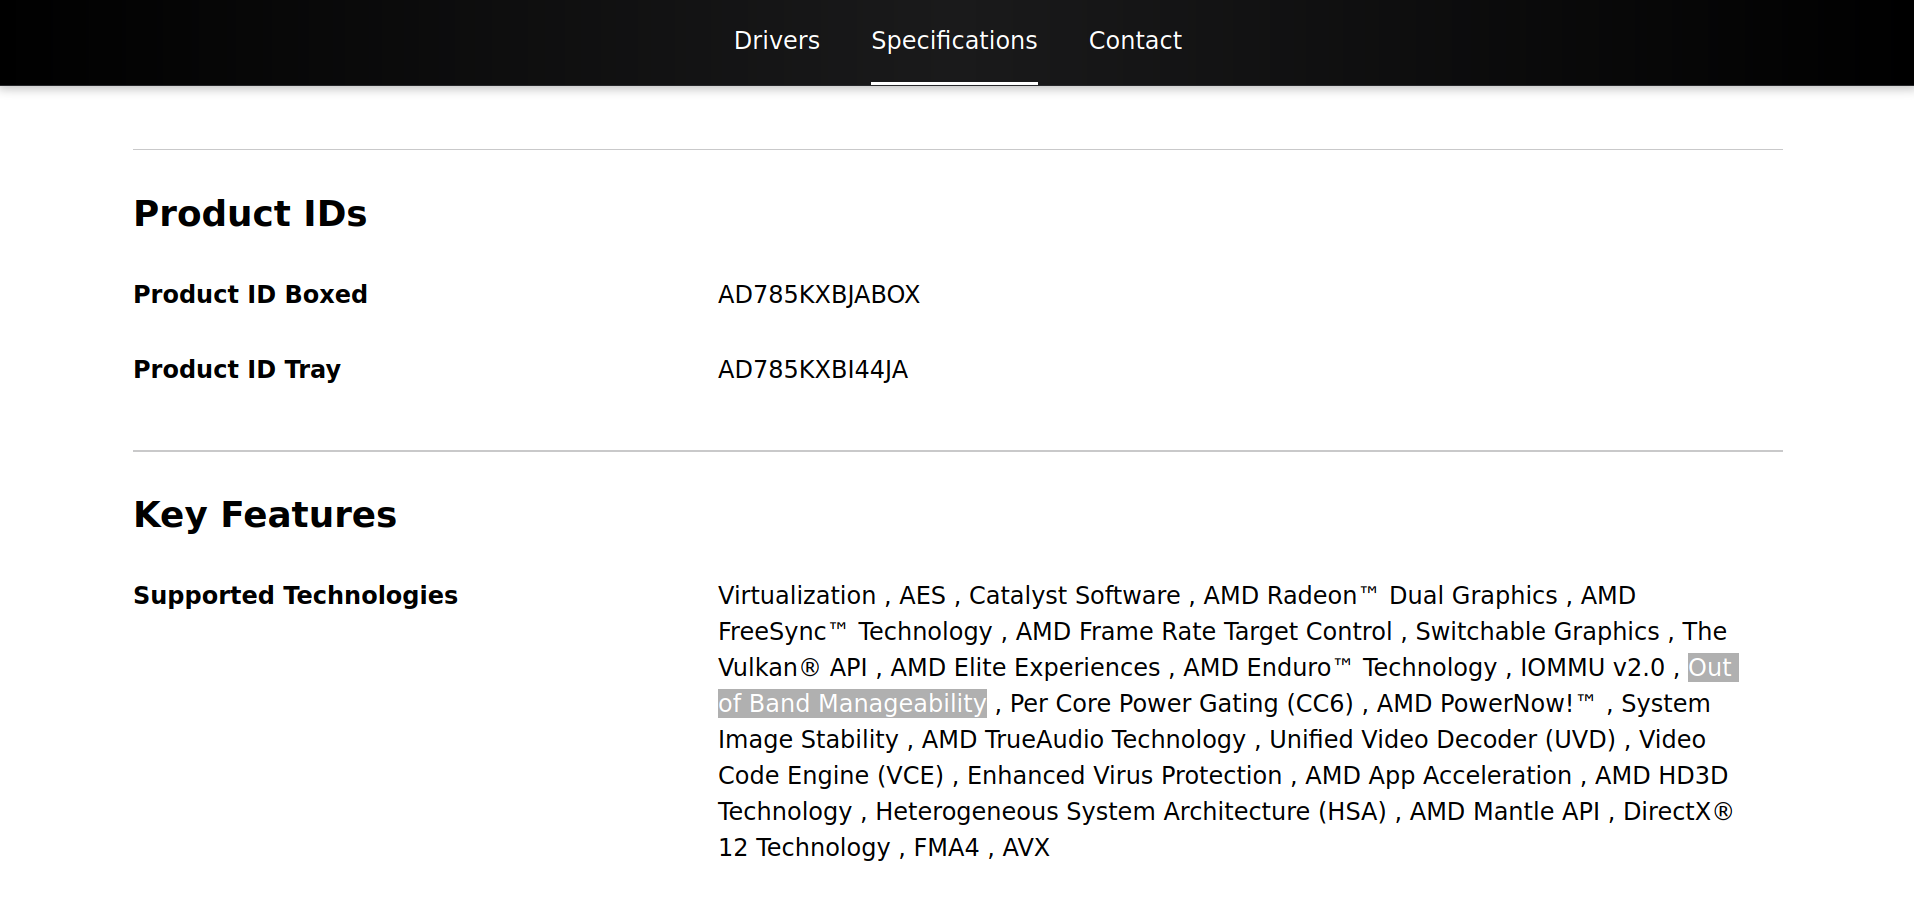Select the AD785KXBJABOX value
This screenshot has height=900, width=1914.
click(819, 295)
